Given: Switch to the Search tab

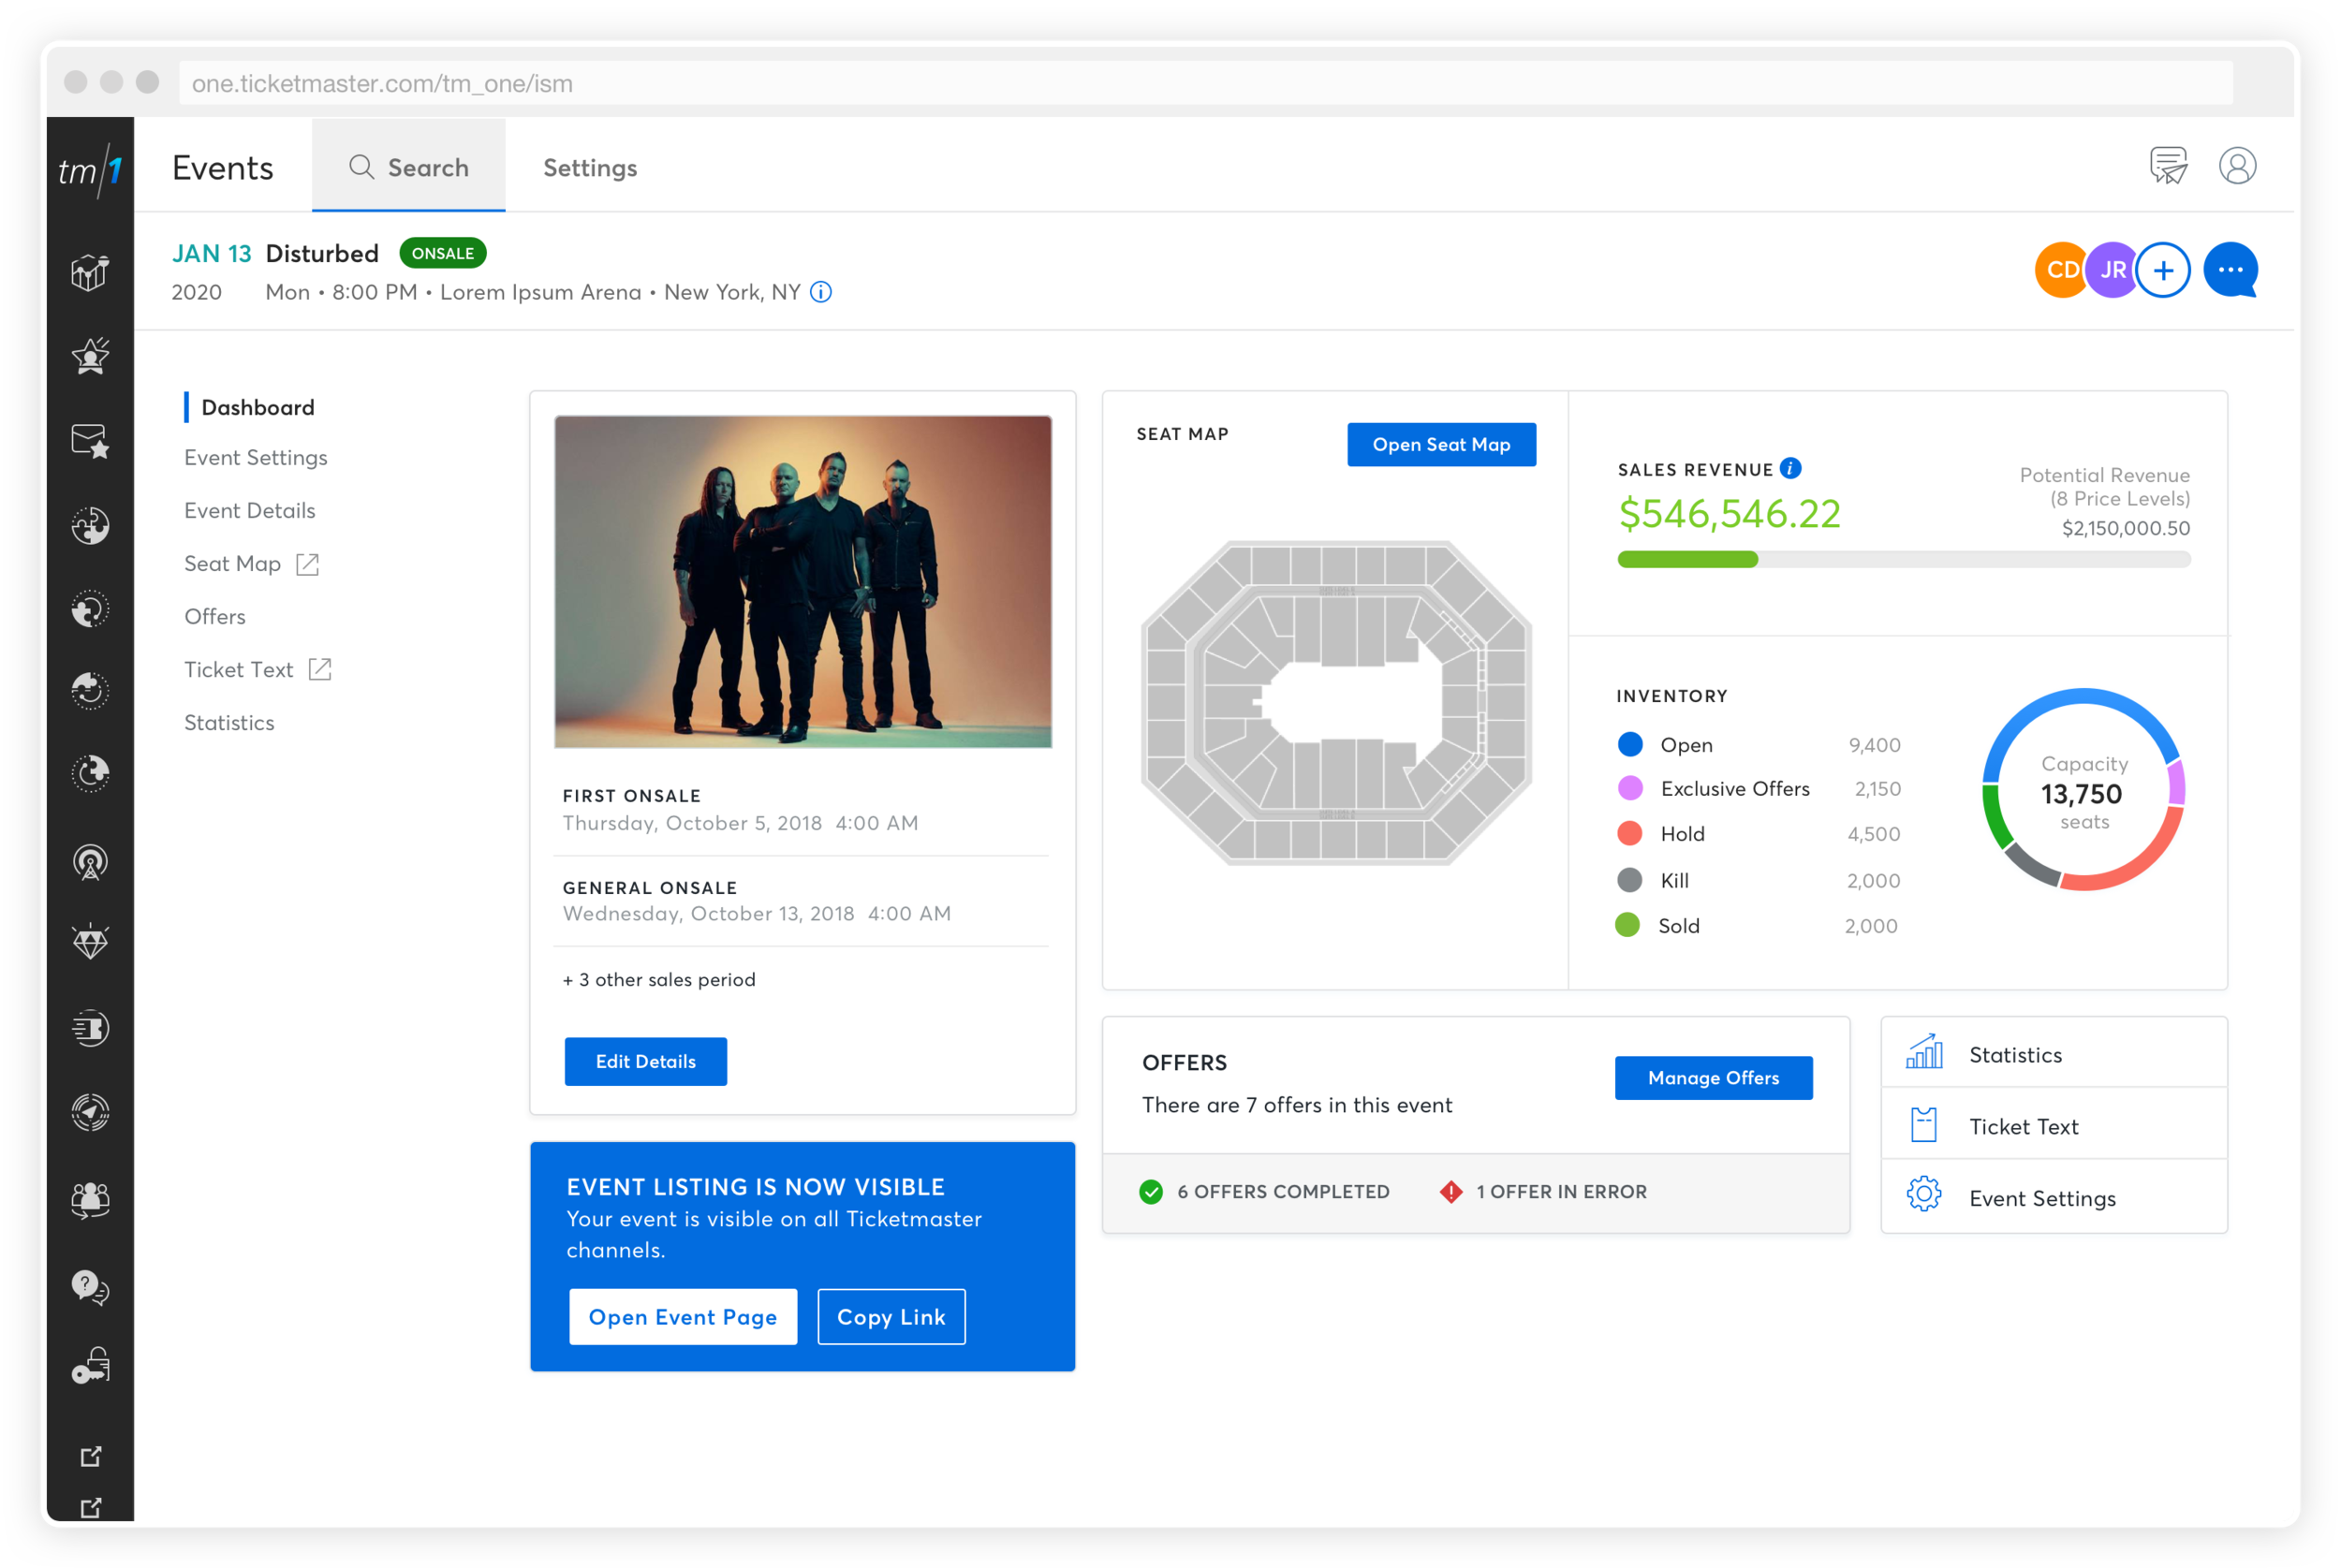Looking at the screenshot, I should pyautogui.click(x=409, y=168).
